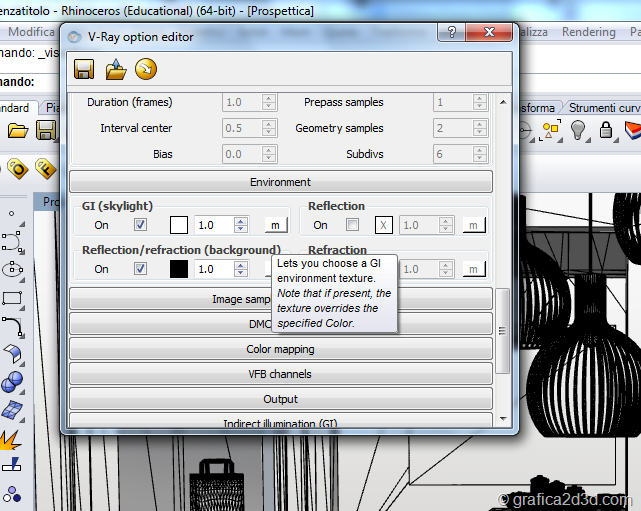Click the GI skylight multiplier field
641x511 pixels.
pos(214,225)
